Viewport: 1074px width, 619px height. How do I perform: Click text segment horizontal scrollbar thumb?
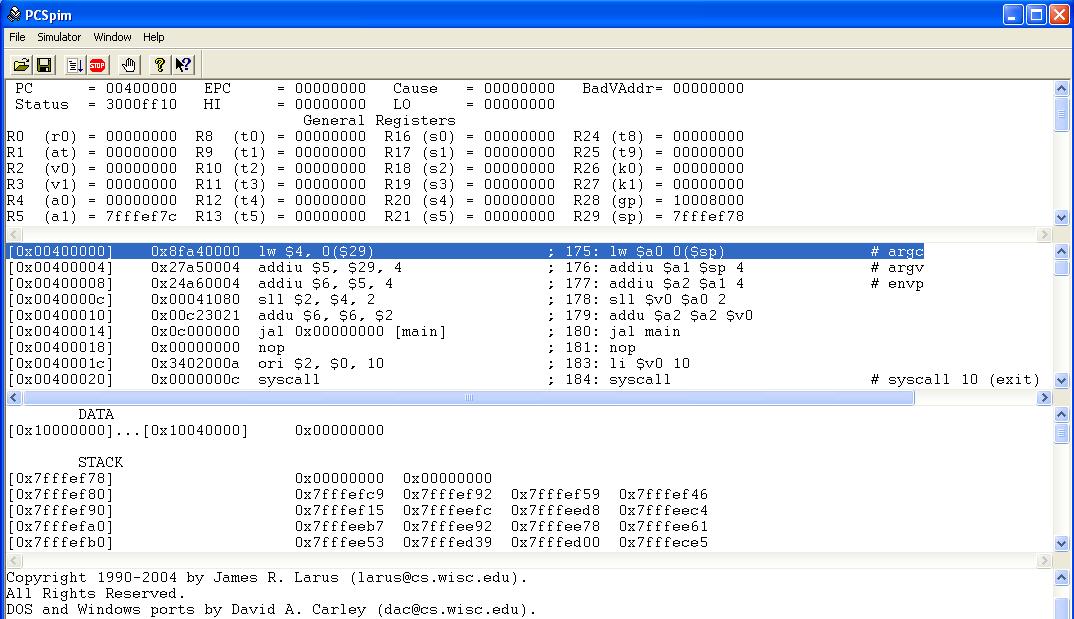click(x=469, y=398)
